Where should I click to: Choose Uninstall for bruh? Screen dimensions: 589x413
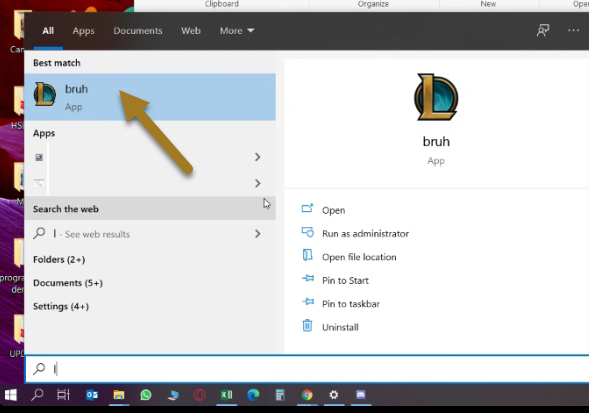pyautogui.click(x=340, y=327)
